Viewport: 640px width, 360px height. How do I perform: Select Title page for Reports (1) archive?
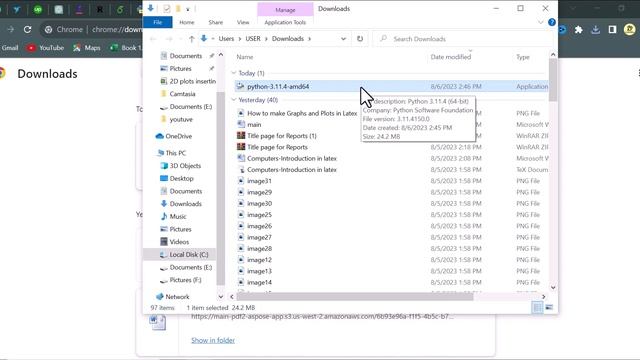point(282,136)
